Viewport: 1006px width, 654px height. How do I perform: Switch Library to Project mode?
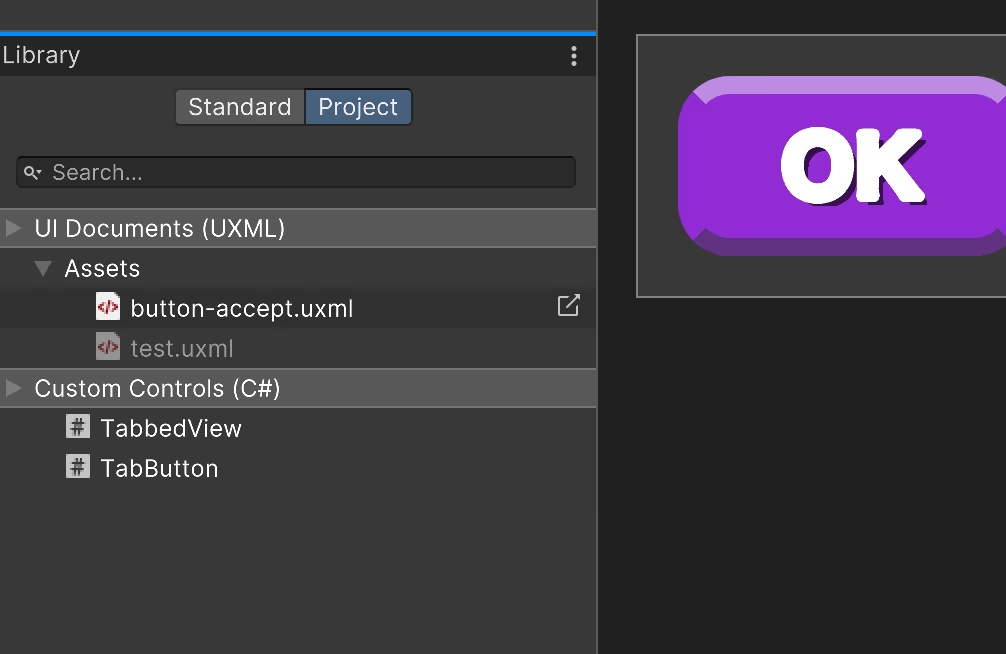click(358, 107)
